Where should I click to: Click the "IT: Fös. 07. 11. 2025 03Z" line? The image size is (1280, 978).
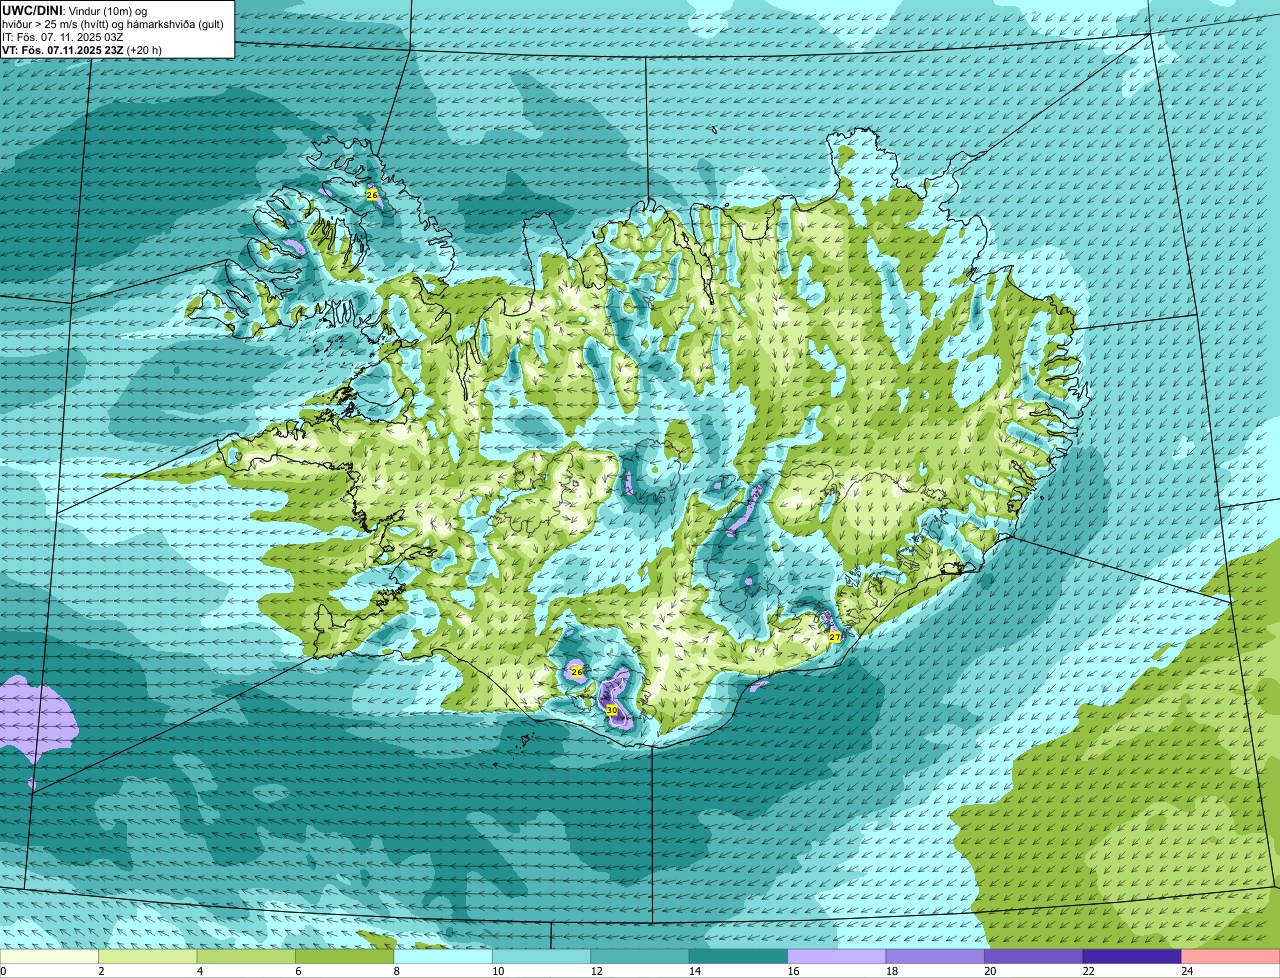click(62, 36)
